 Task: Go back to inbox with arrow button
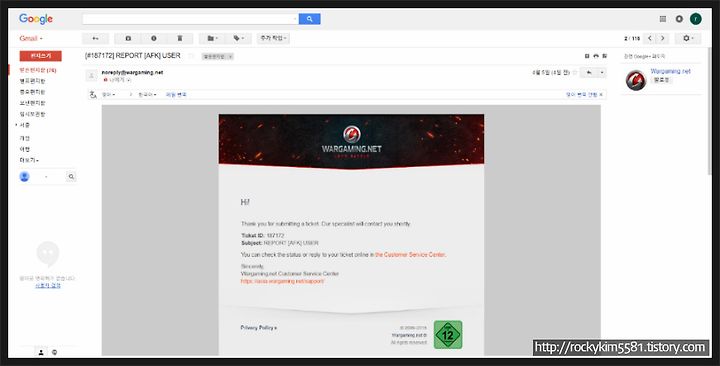(x=96, y=39)
